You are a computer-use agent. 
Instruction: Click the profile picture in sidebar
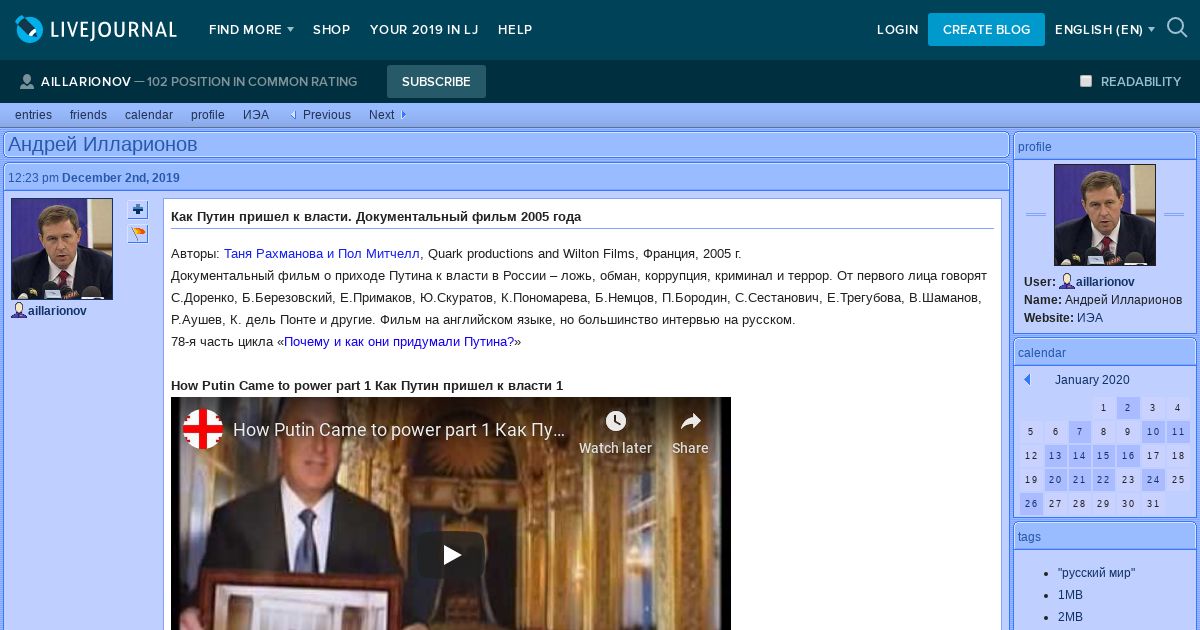coord(1104,215)
